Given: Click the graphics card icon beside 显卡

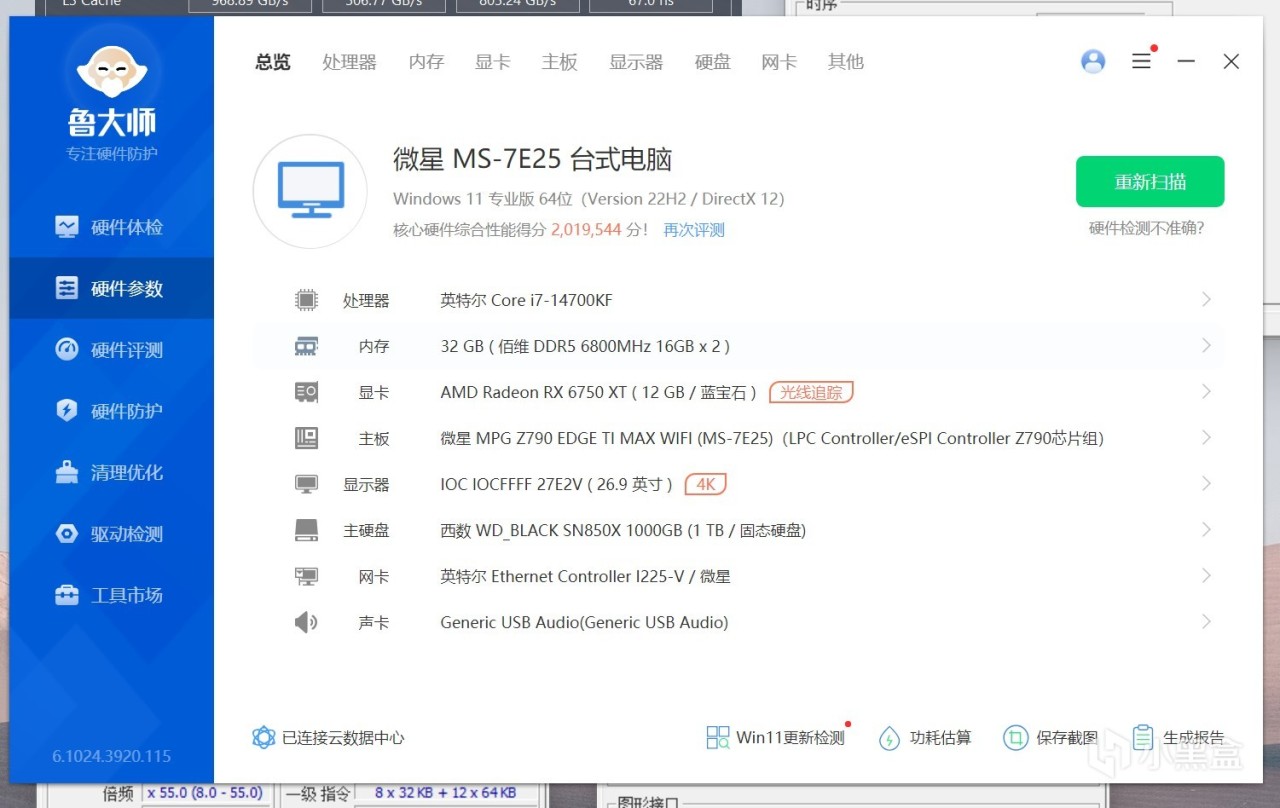Looking at the screenshot, I should click(x=306, y=392).
